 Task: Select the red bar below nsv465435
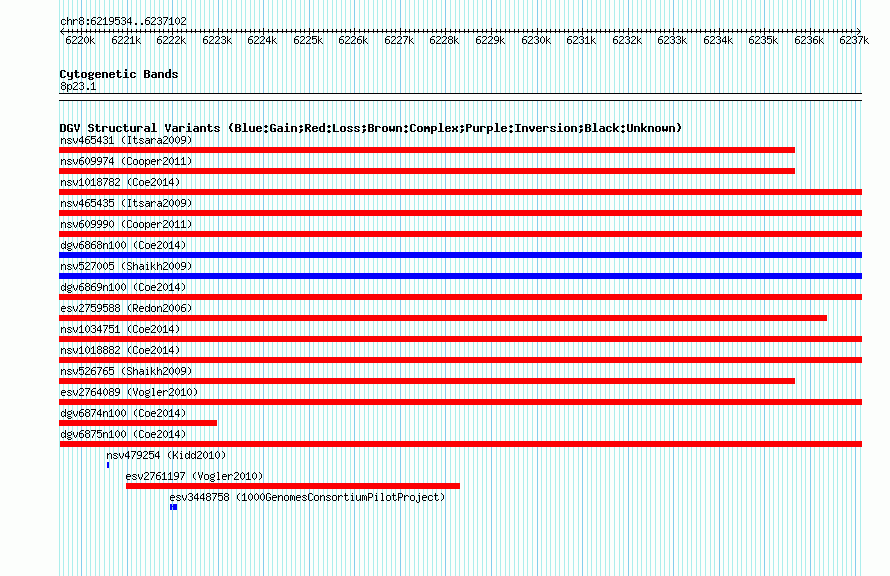(460, 213)
